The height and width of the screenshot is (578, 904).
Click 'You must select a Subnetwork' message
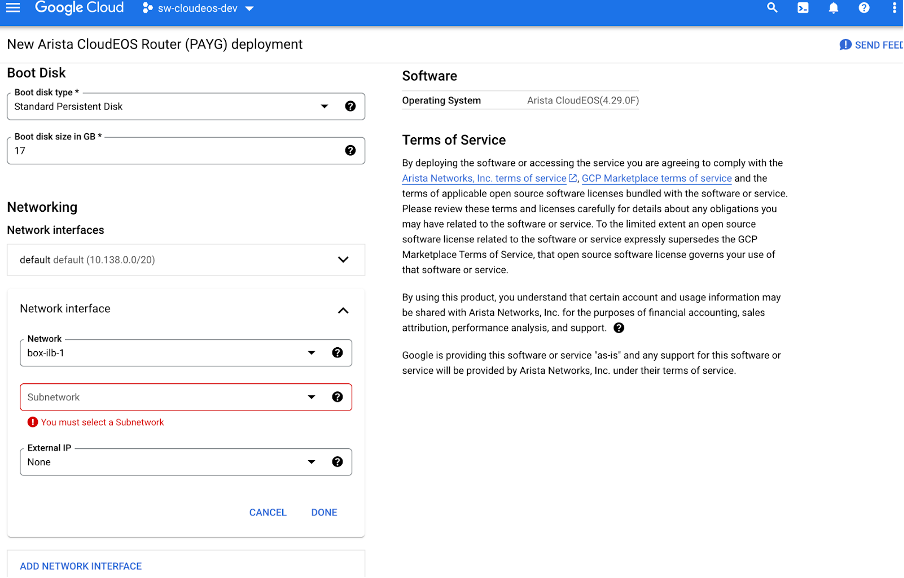click(x=102, y=422)
